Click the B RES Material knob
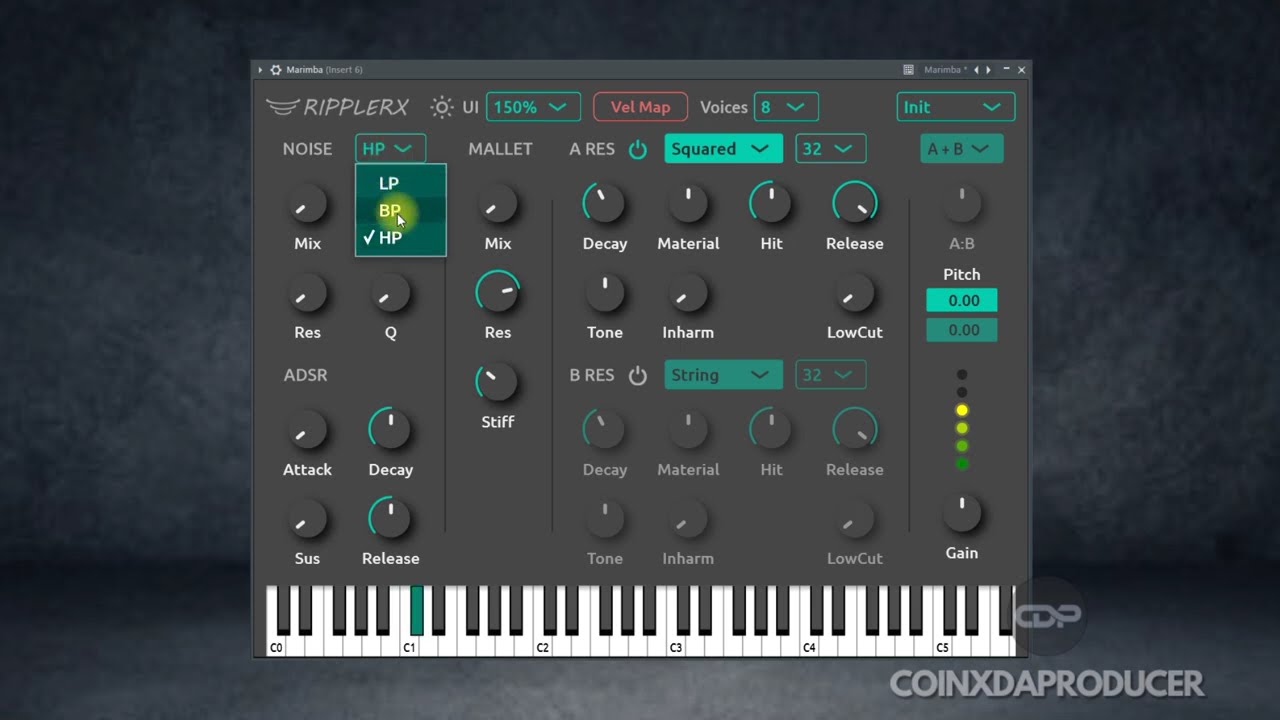 688,430
